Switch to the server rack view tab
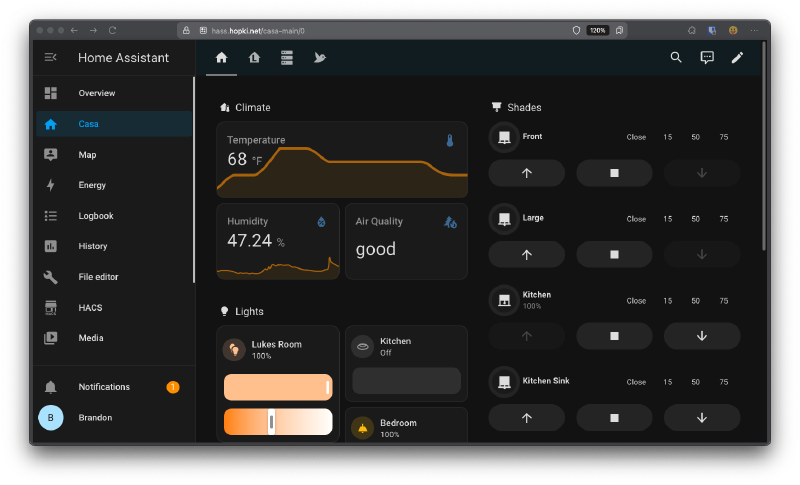This screenshot has width=800, height=485. (x=287, y=58)
